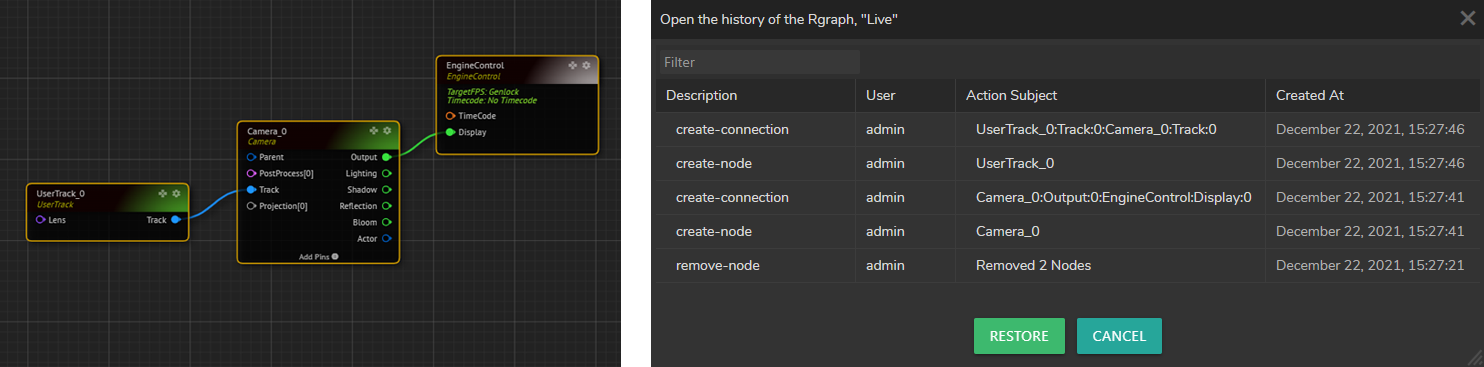
Task: Click the Cancel button
Action: [1119, 336]
